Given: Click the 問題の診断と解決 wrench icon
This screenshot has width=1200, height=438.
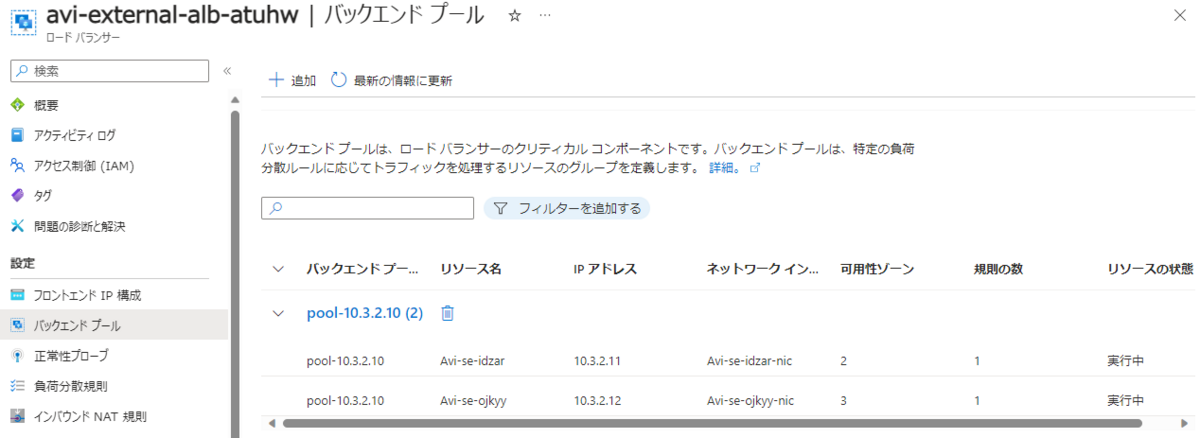Looking at the screenshot, I should pyautogui.click(x=17, y=226).
